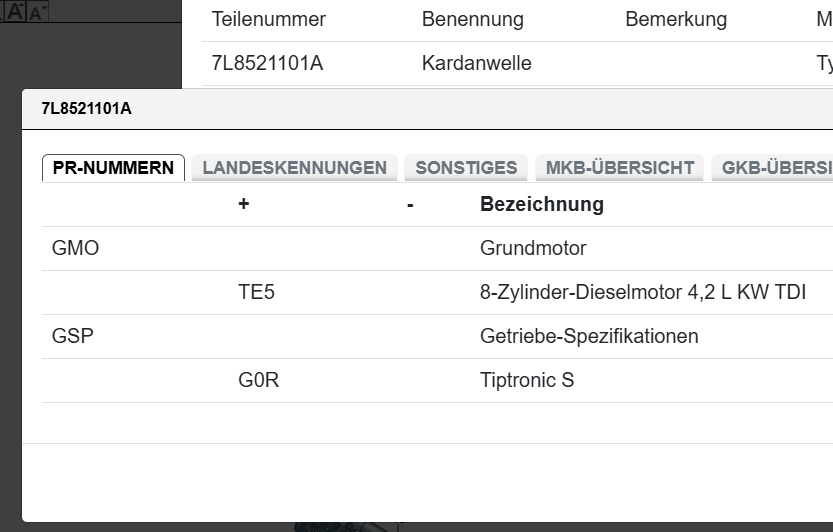Click the Tiptronic S description
This screenshot has width=833, height=532.
tap(527, 381)
